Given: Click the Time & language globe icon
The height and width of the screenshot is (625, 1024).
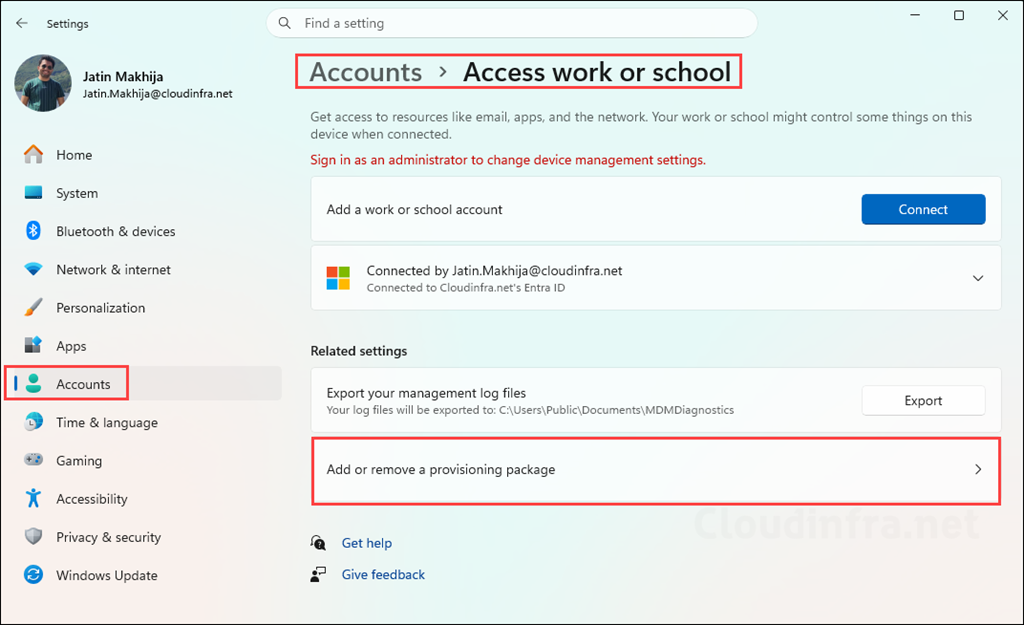Looking at the screenshot, I should point(33,422).
